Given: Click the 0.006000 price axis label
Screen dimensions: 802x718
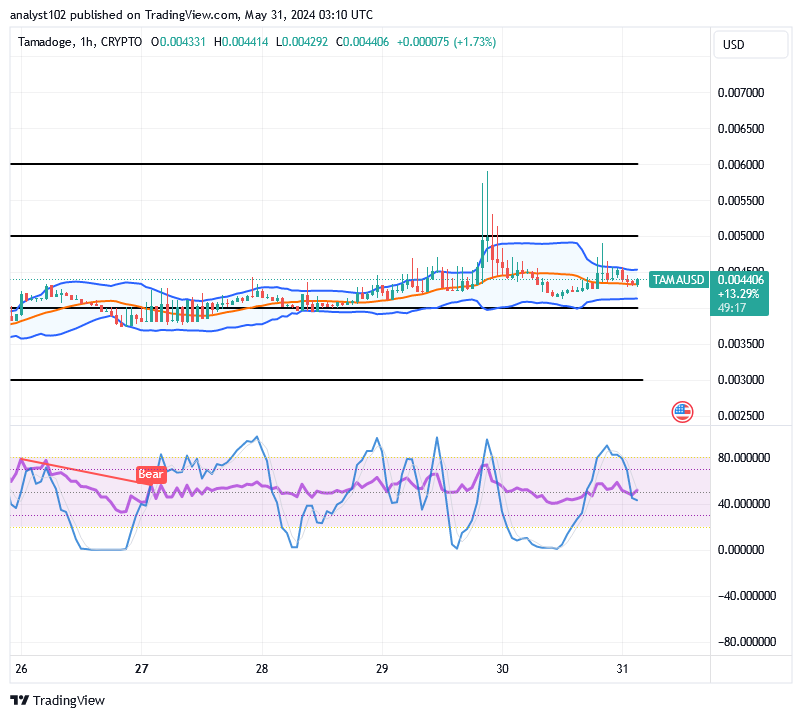Looking at the screenshot, I should click(741, 165).
